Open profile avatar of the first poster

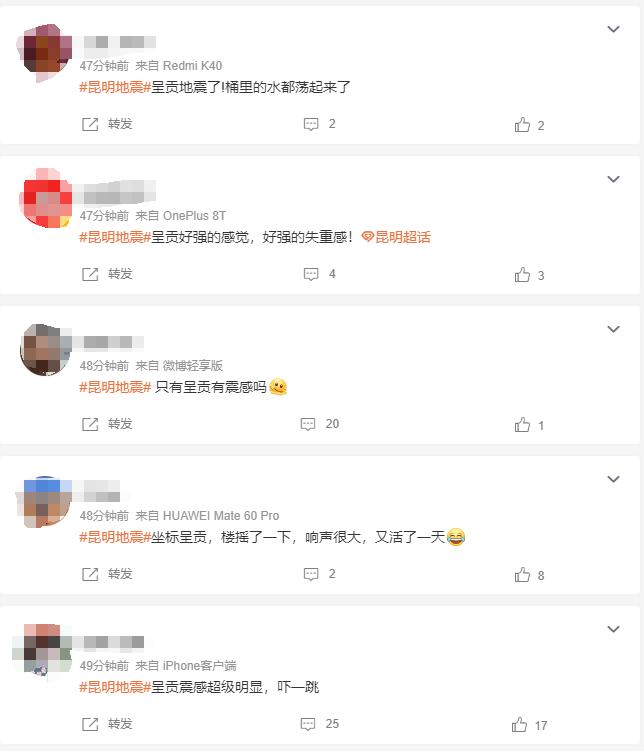click(46, 52)
